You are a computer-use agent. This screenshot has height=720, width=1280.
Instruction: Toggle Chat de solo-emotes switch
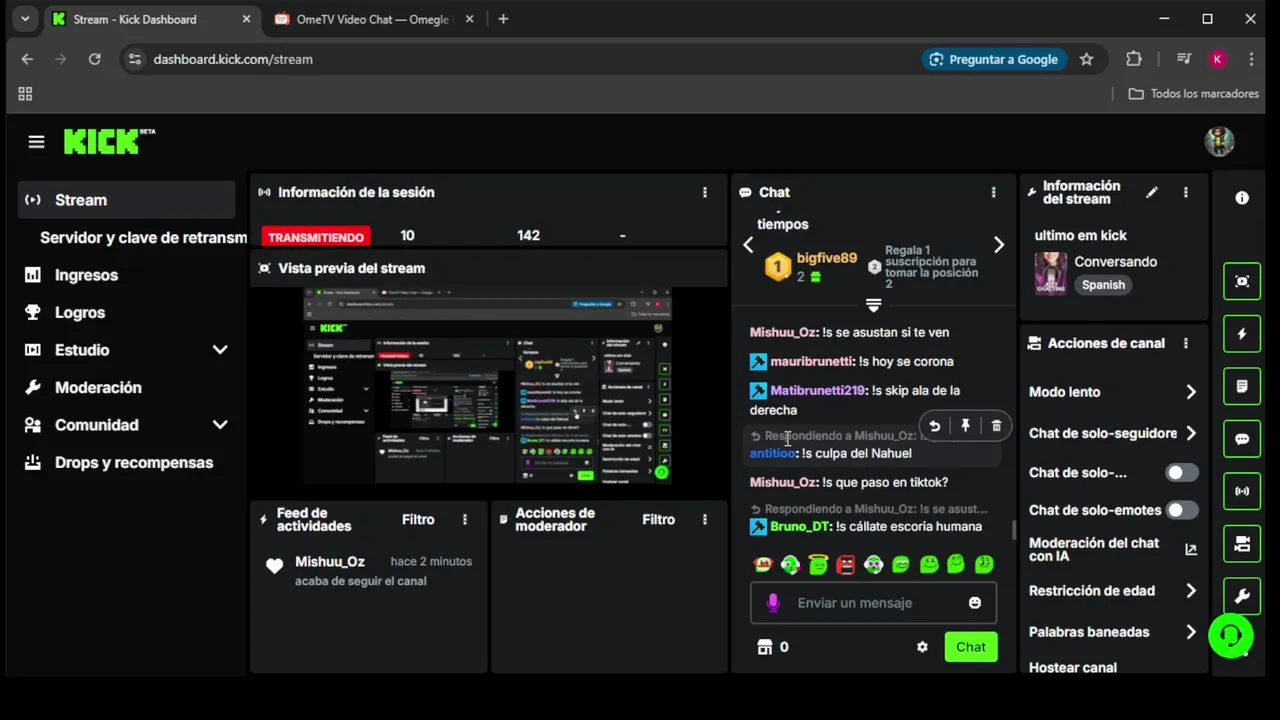(x=1181, y=510)
